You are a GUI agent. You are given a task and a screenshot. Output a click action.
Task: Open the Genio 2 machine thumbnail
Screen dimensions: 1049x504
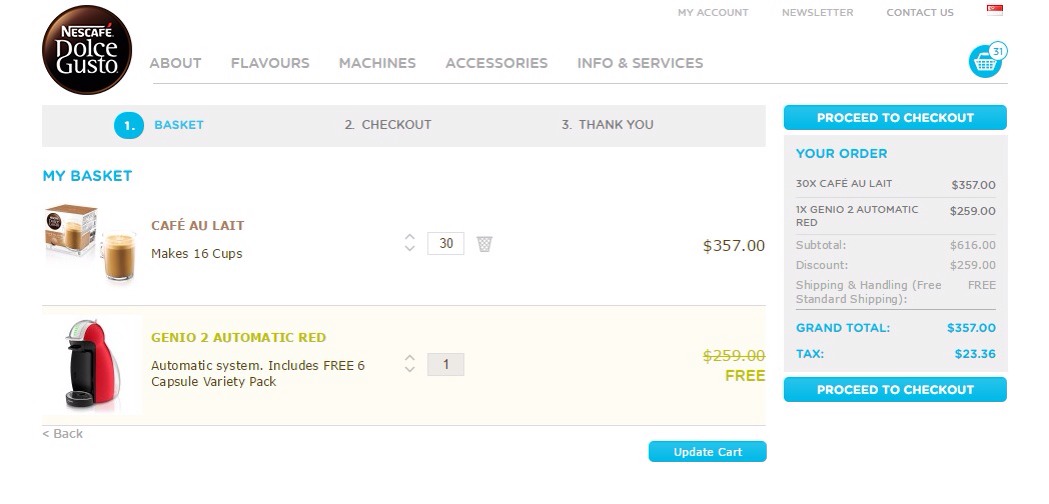[x=91, y=364]
